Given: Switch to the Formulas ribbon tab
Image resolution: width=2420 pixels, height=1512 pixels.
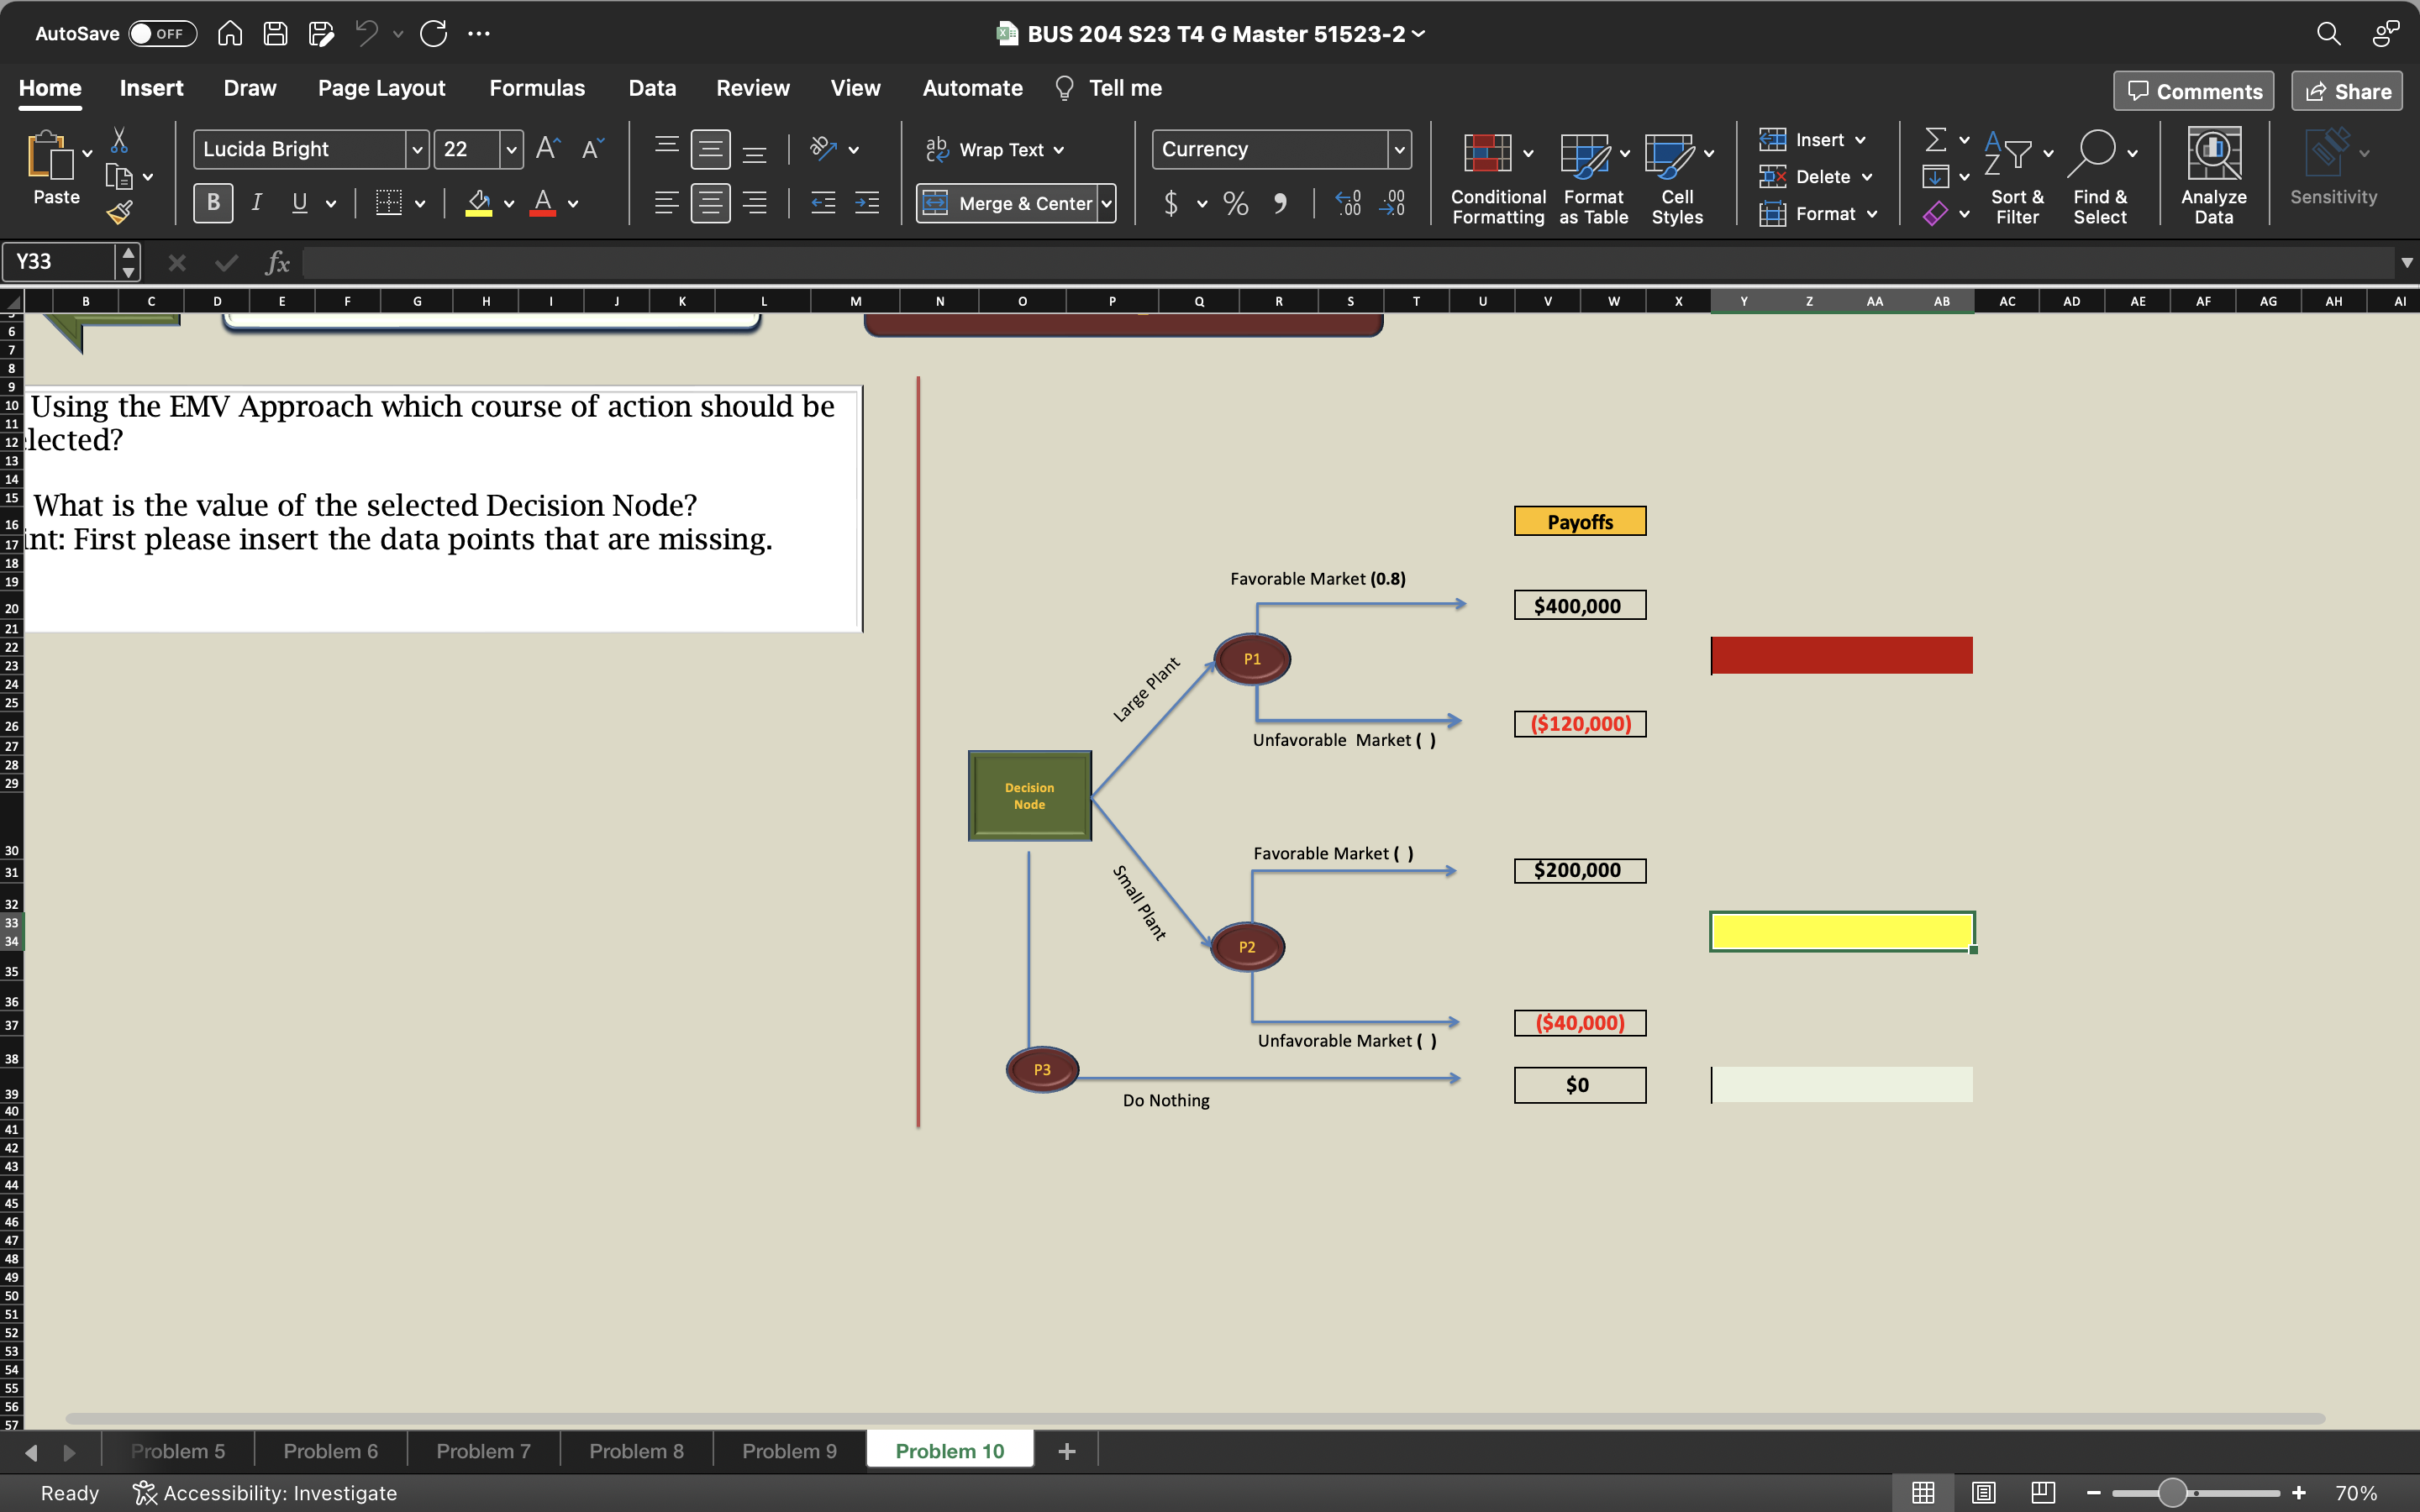Looking at the screenshot, I should (537, 88).
